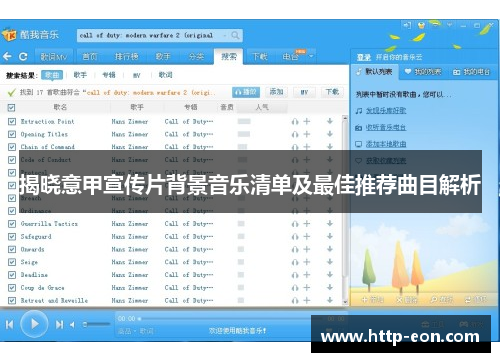Viewport: 500px width, 362px height.
Task: Click the song list scrollbar down arrow
Action: click(x=345, y=302)
